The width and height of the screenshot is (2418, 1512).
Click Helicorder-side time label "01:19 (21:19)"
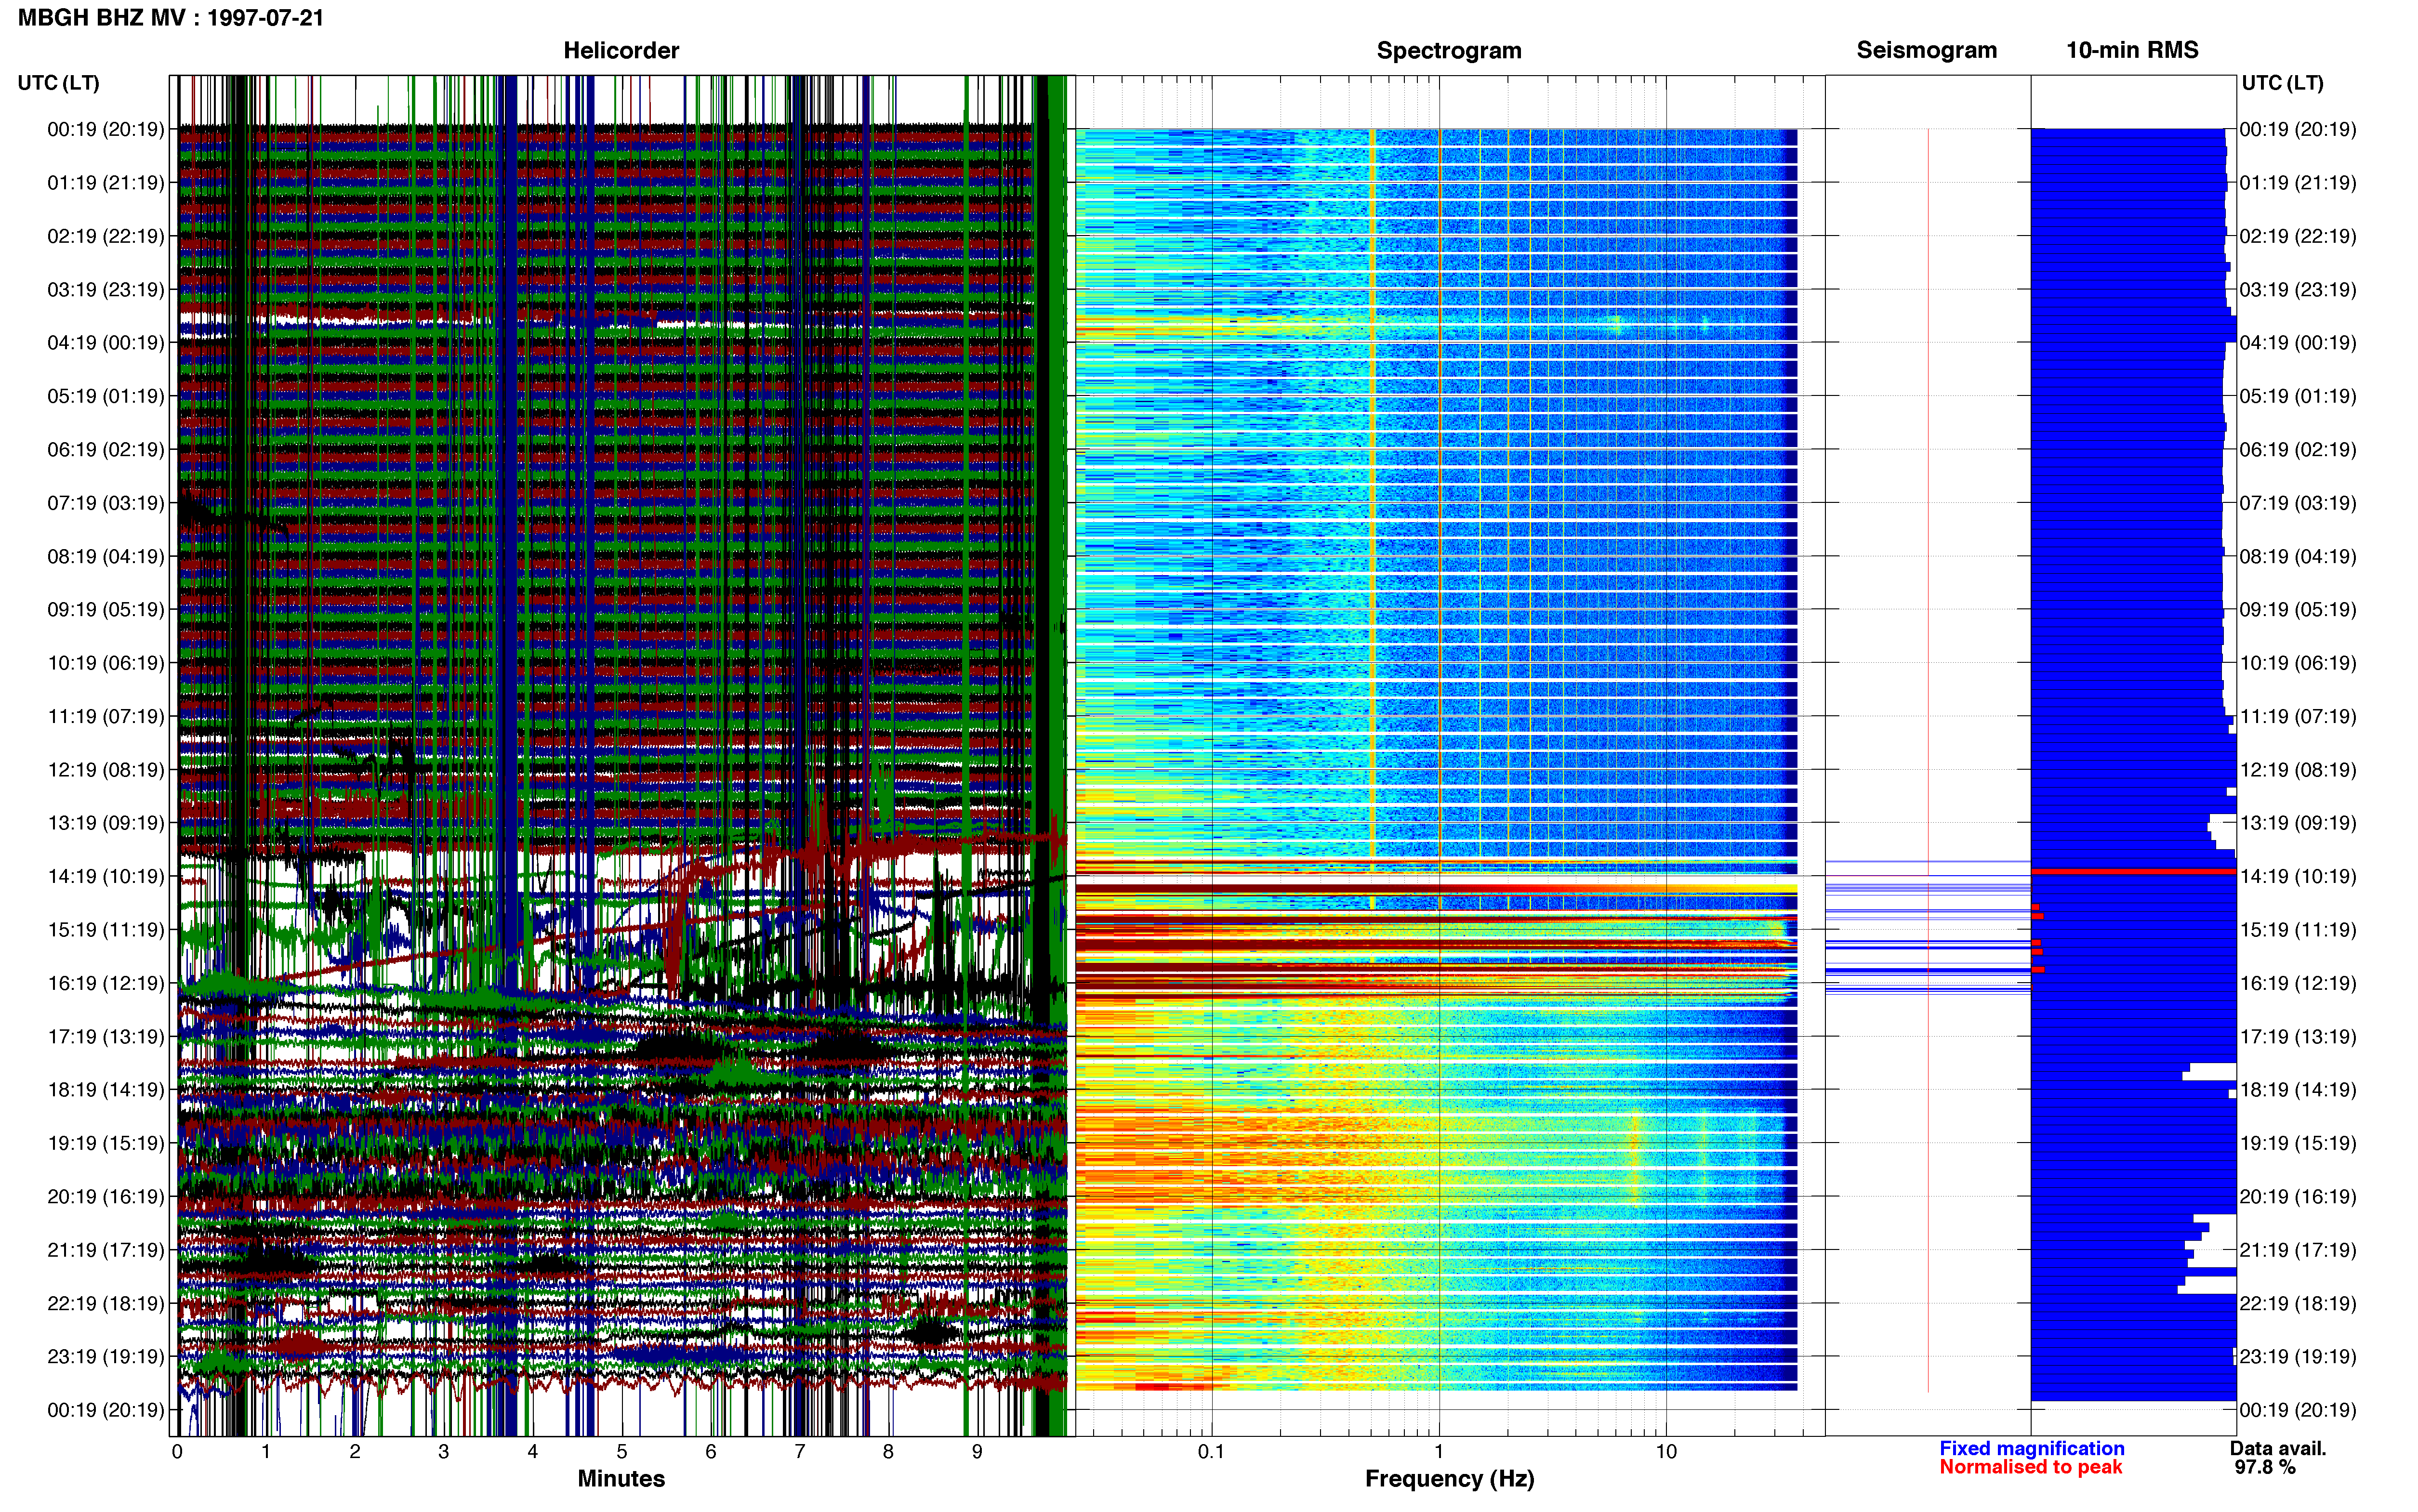pyautogui.click(x=106, y=183)
